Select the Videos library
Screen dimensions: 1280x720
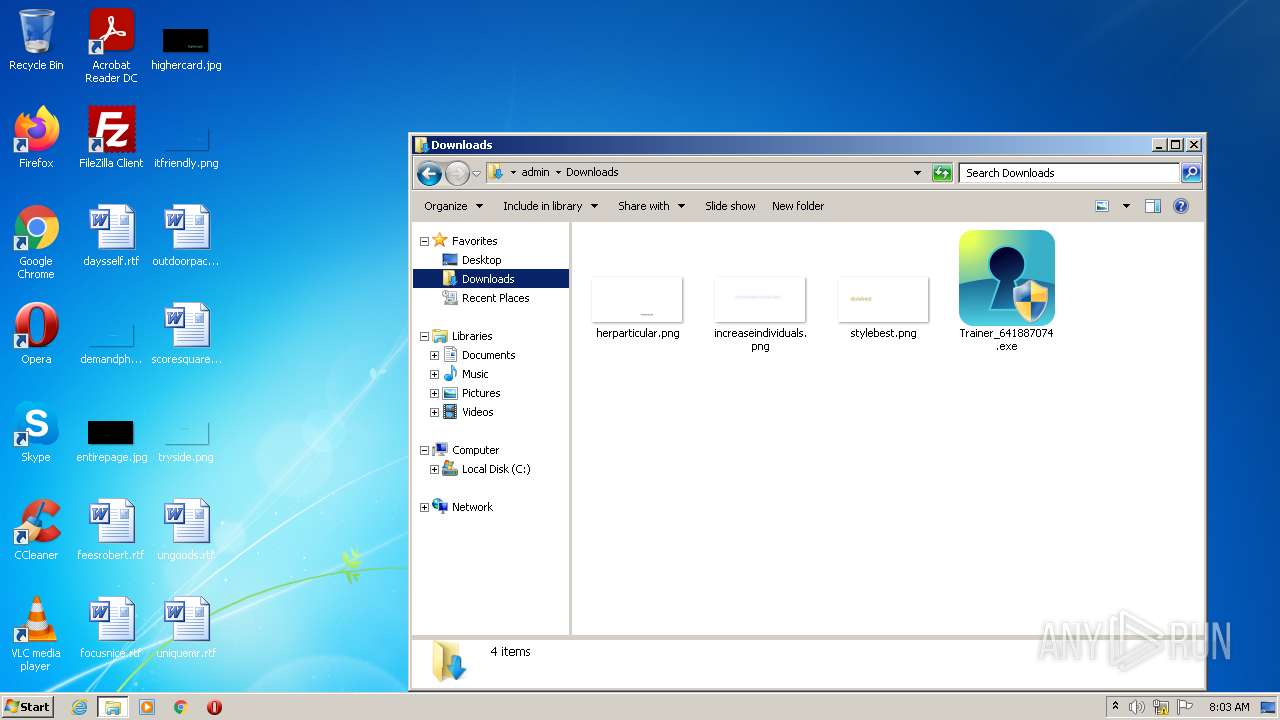[477, 412]
